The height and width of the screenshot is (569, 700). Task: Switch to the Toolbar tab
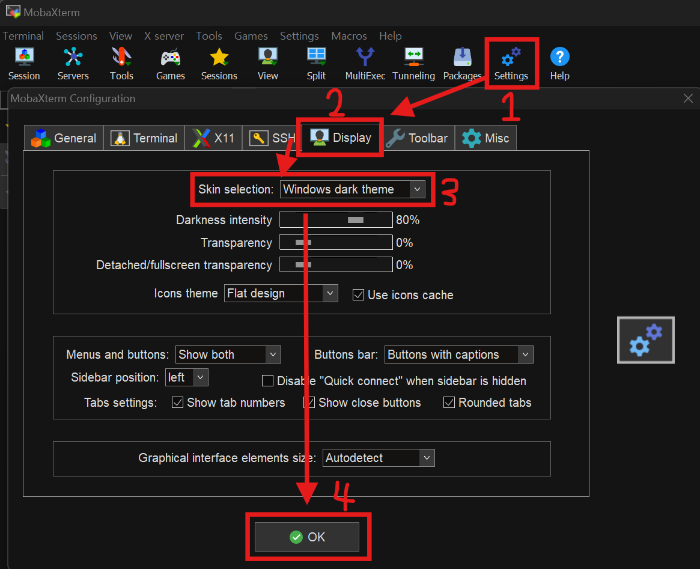[417, 138]
